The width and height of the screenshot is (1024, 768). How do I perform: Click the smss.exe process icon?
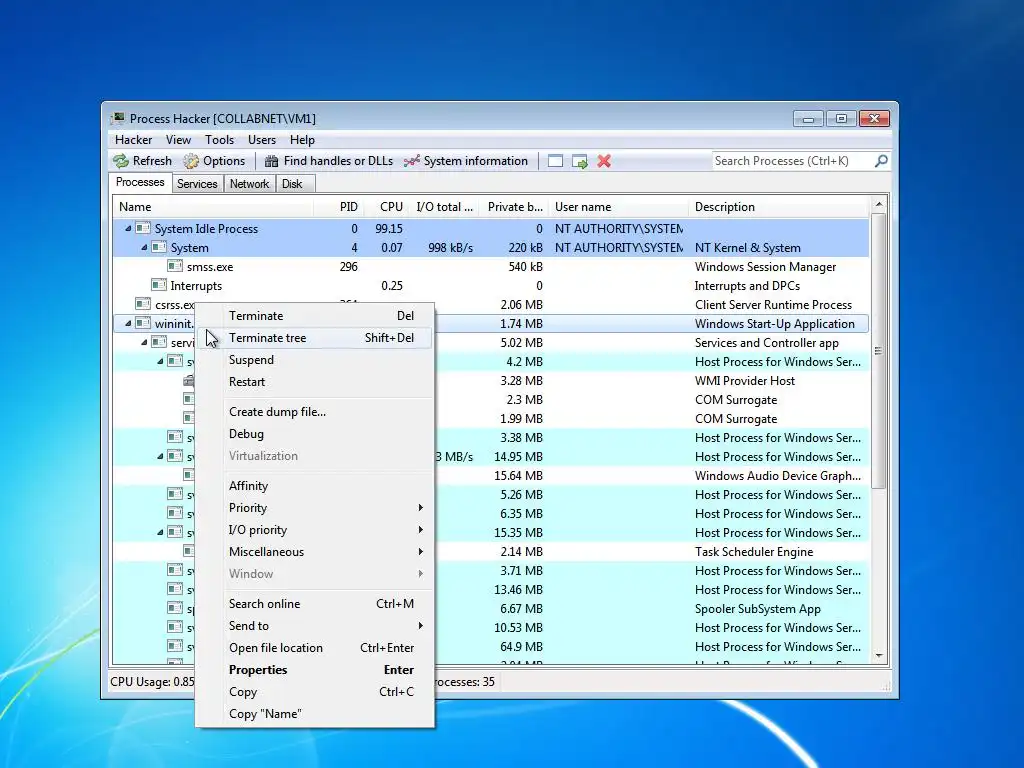click(x=174, y=266)
